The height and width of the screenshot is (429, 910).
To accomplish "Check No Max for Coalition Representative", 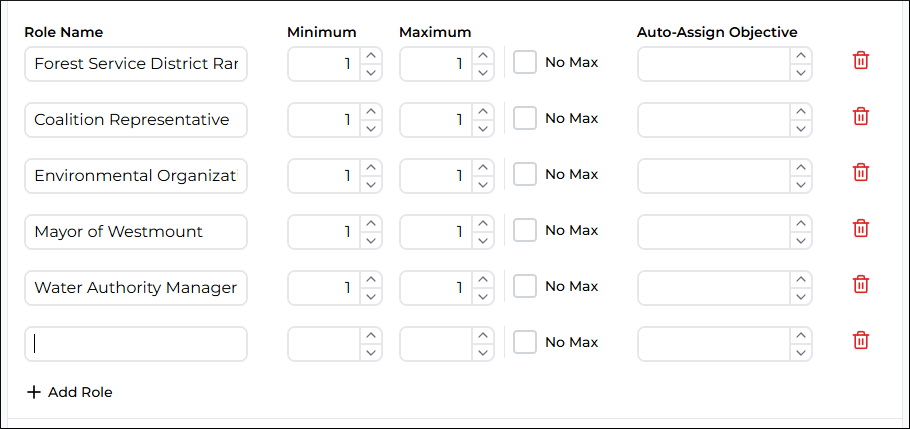I will pos(525,118).
